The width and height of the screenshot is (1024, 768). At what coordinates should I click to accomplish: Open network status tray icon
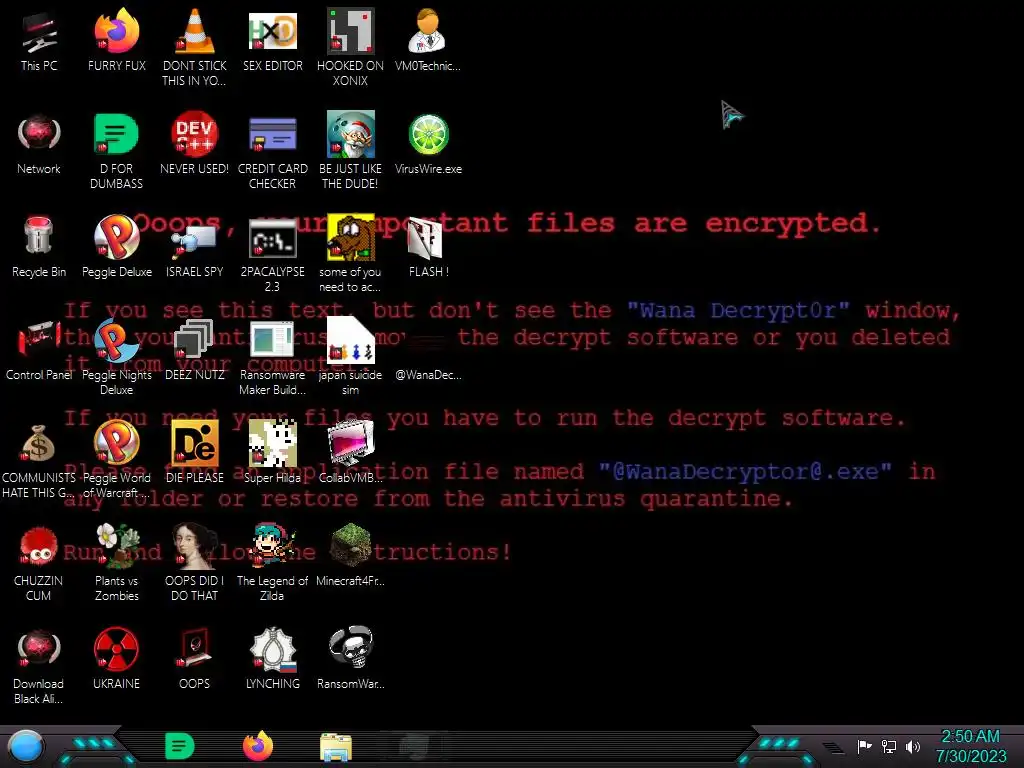(888, 746)
